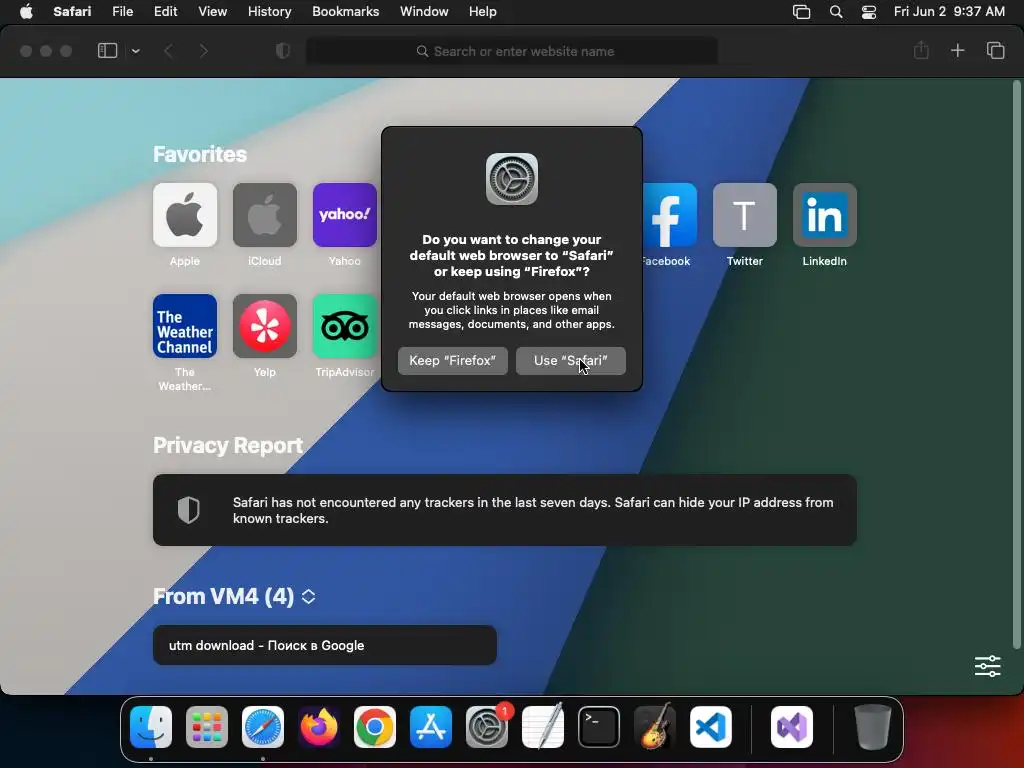Open Spotlight search in menu bar

[835, 12]
